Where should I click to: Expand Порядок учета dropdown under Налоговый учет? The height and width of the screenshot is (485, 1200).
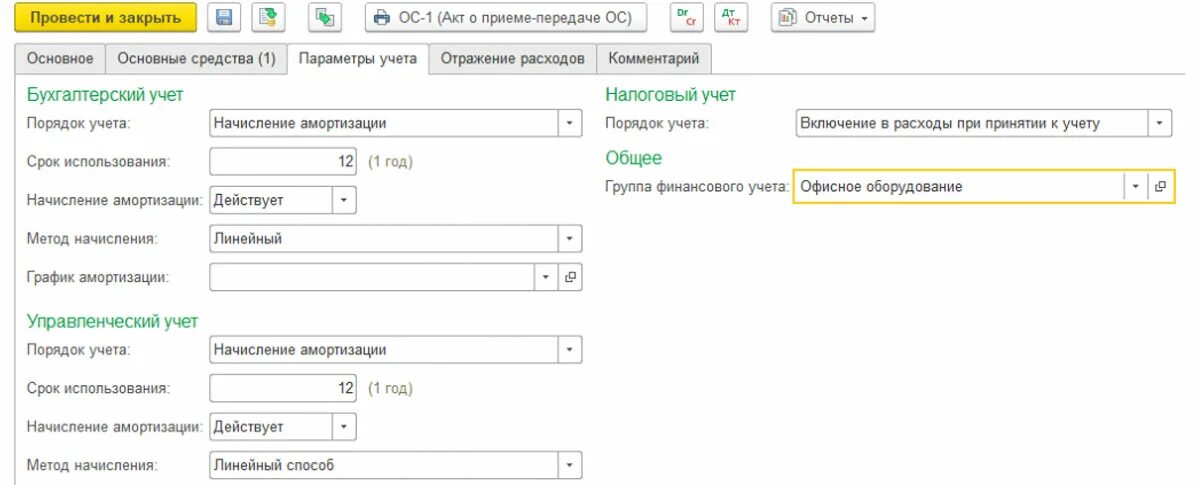1159,124
